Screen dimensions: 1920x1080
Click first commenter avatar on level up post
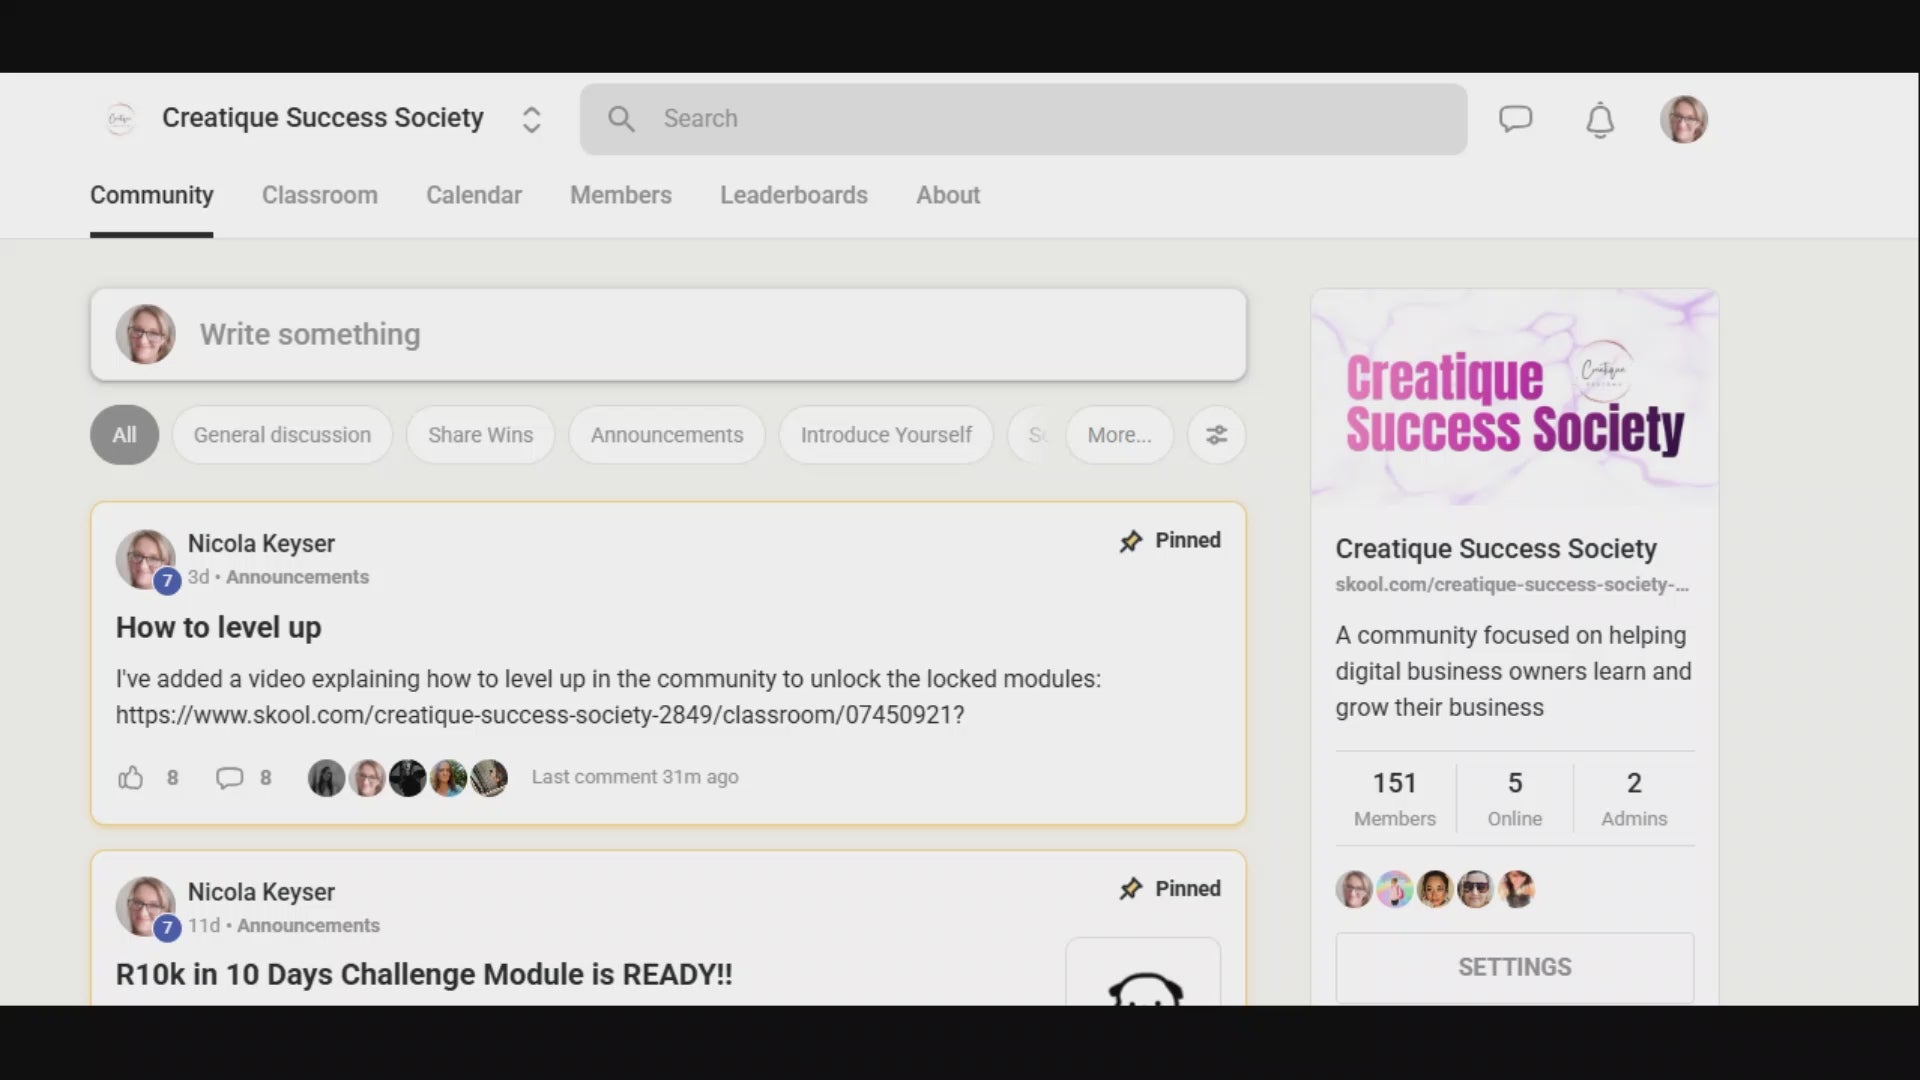(x=326, y=778)
